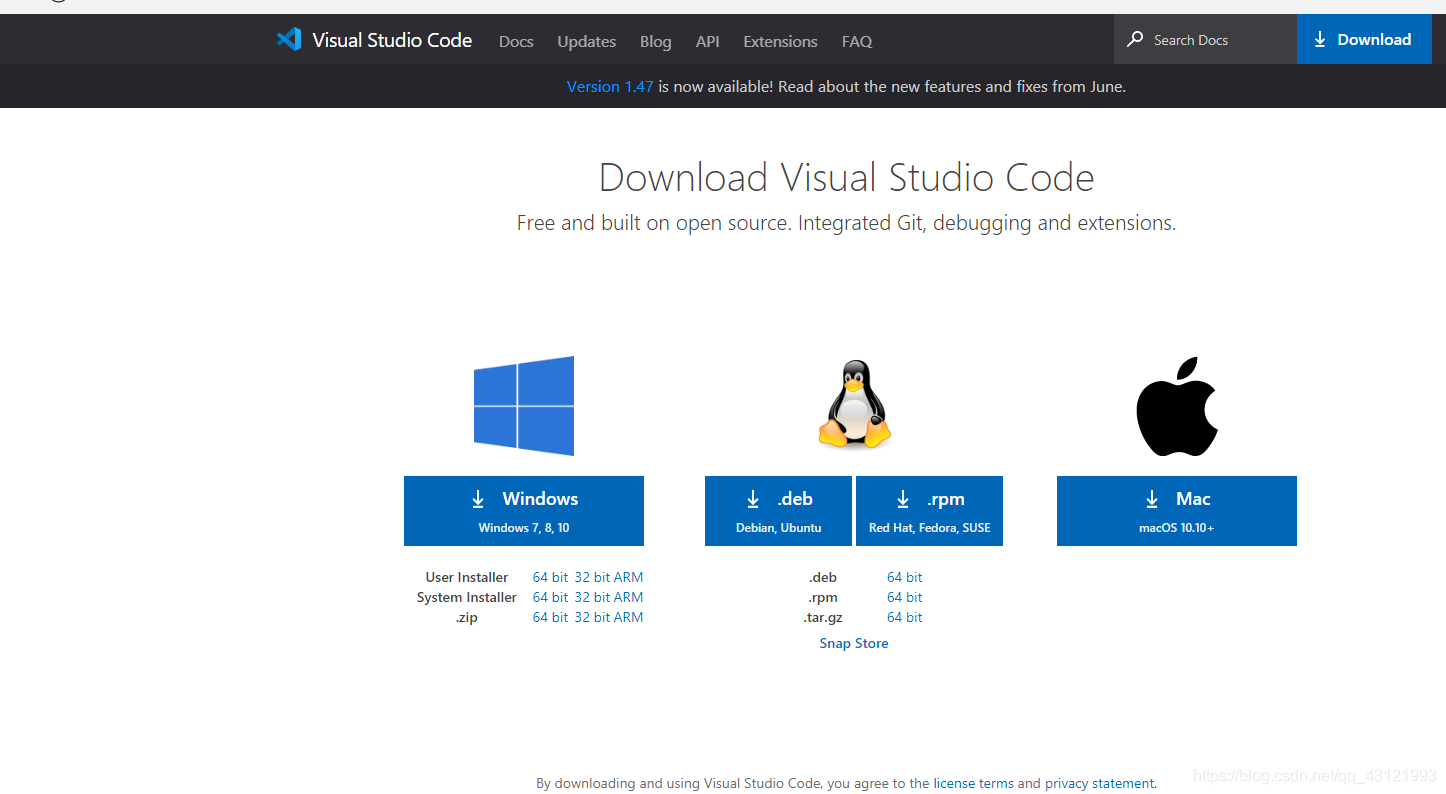
Task: Open the Docs navigation item
Action: (x=516, y=41)
